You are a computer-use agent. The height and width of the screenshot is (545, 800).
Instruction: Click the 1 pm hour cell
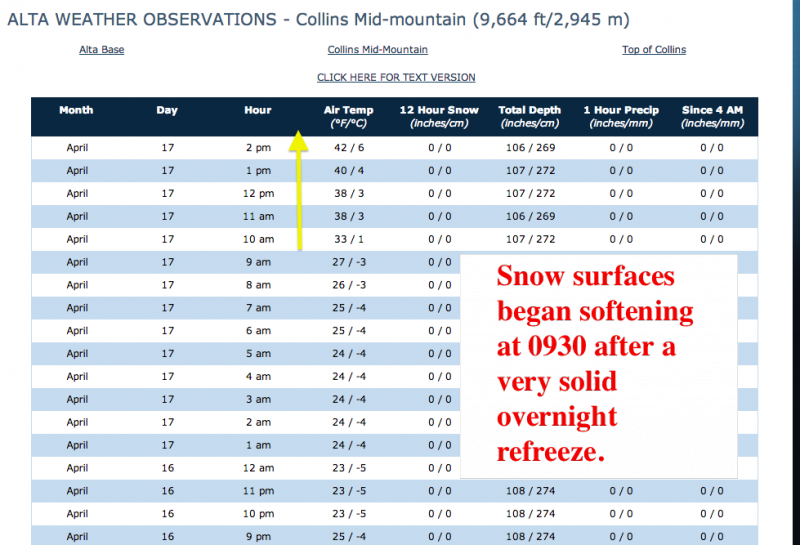pos(258,170)
